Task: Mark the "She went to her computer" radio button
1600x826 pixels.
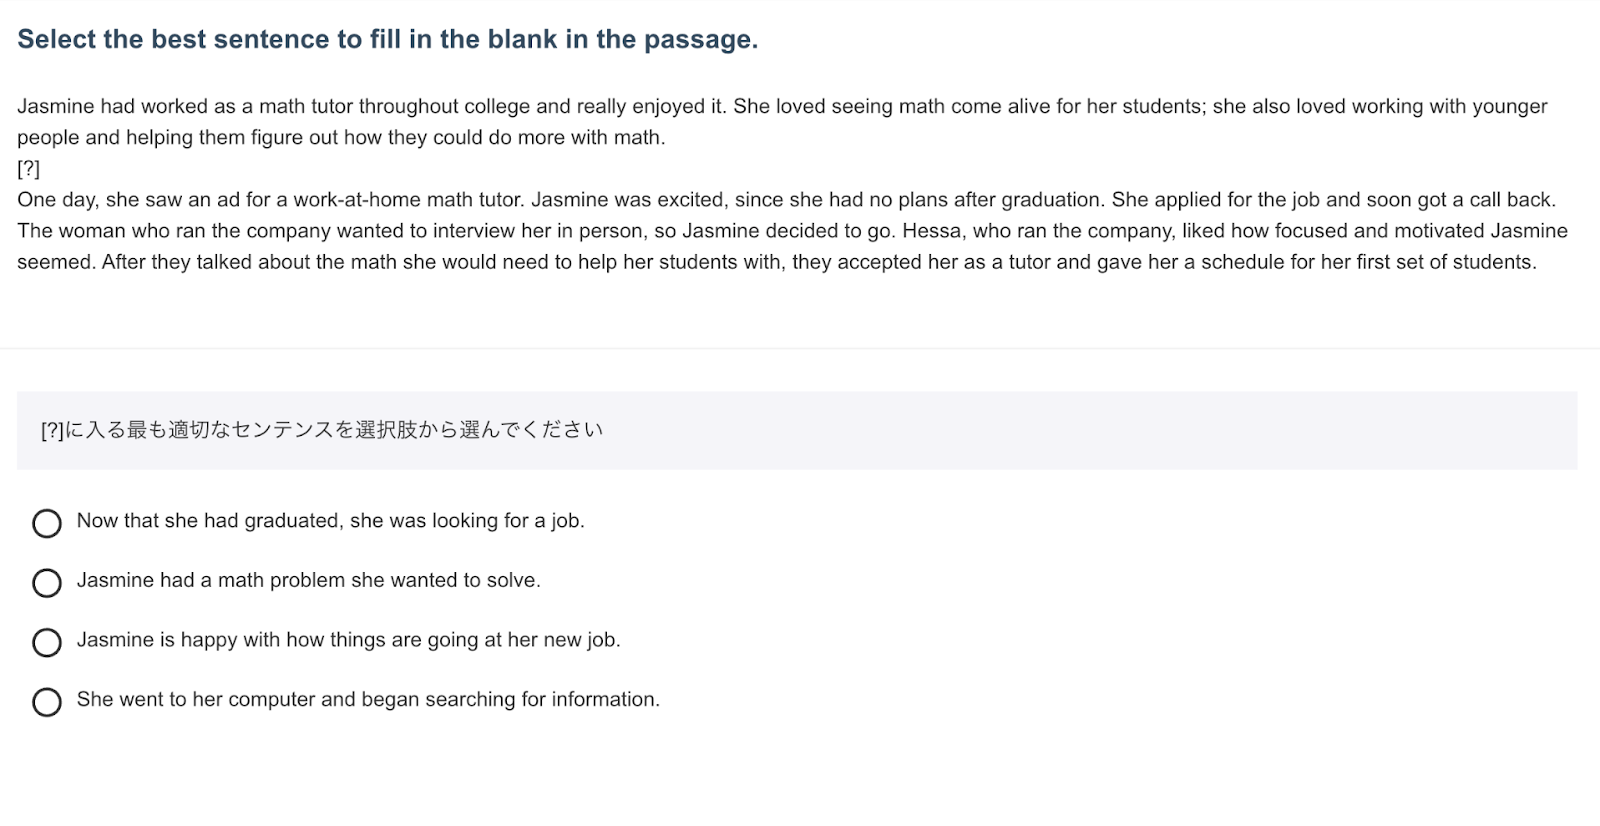Action: (x=47, y=702)
